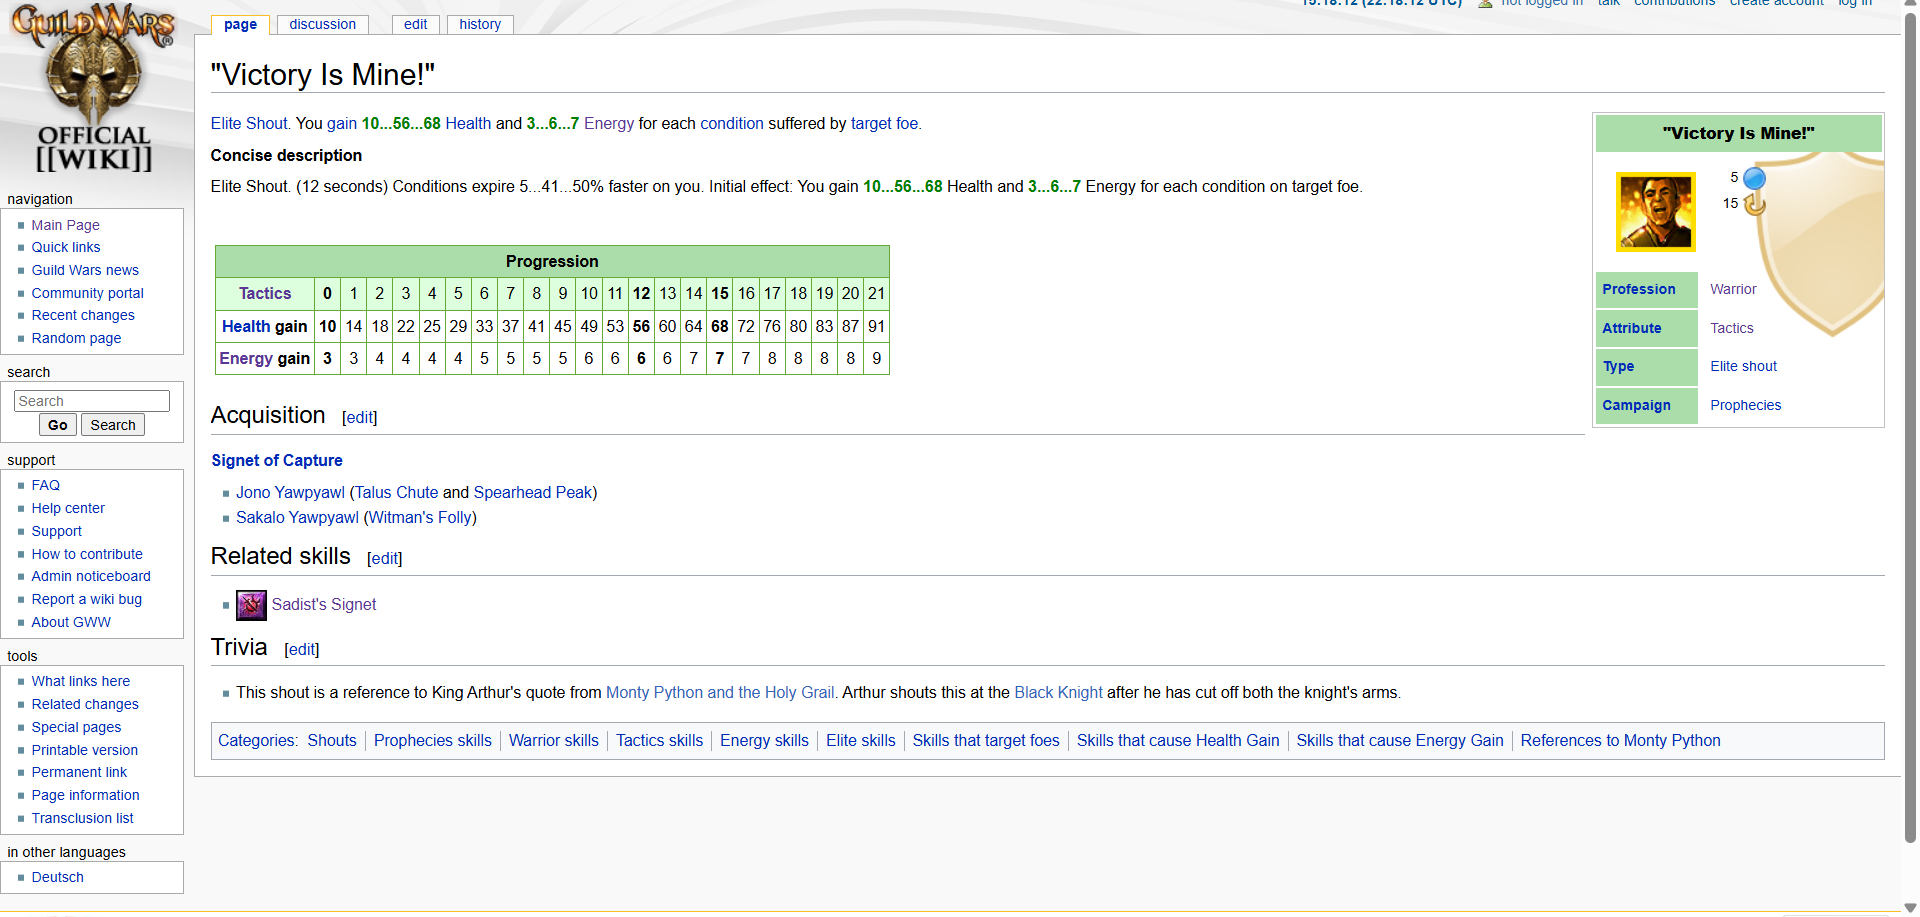Open Witman's Folly link
The width and height of the screenshot is (1920, 917).
tap(420, 518)
